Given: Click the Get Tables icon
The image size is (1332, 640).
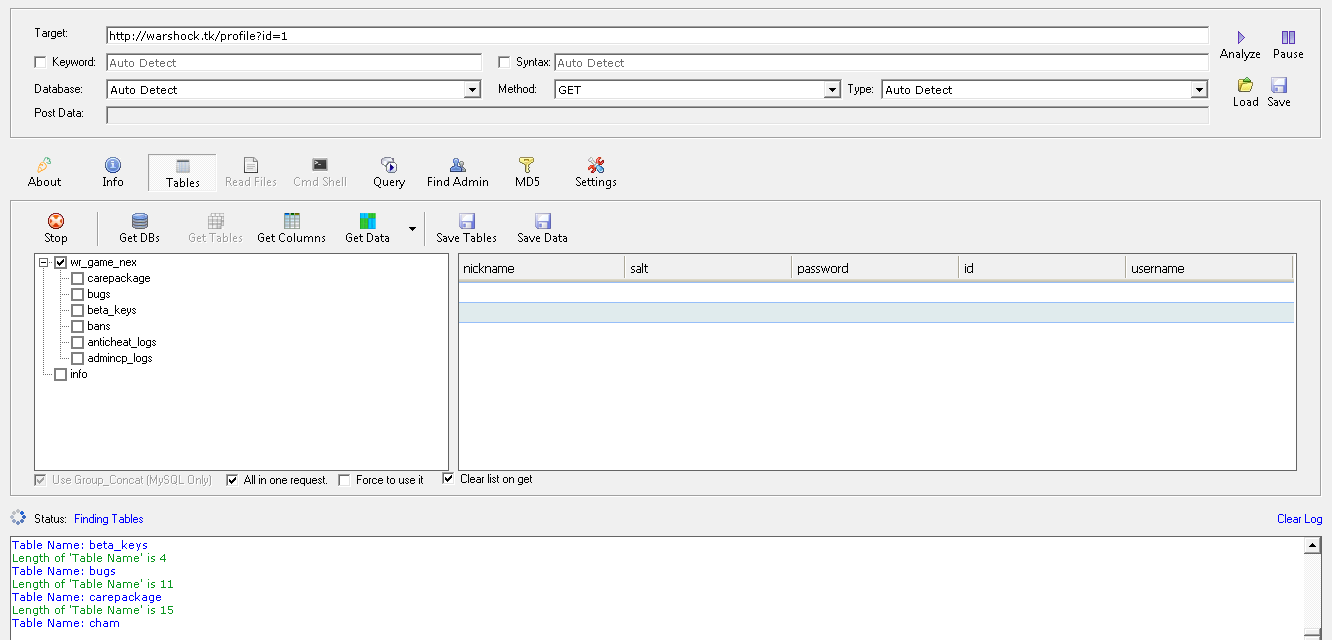Looking at the screenshot, I should point(215,221).
